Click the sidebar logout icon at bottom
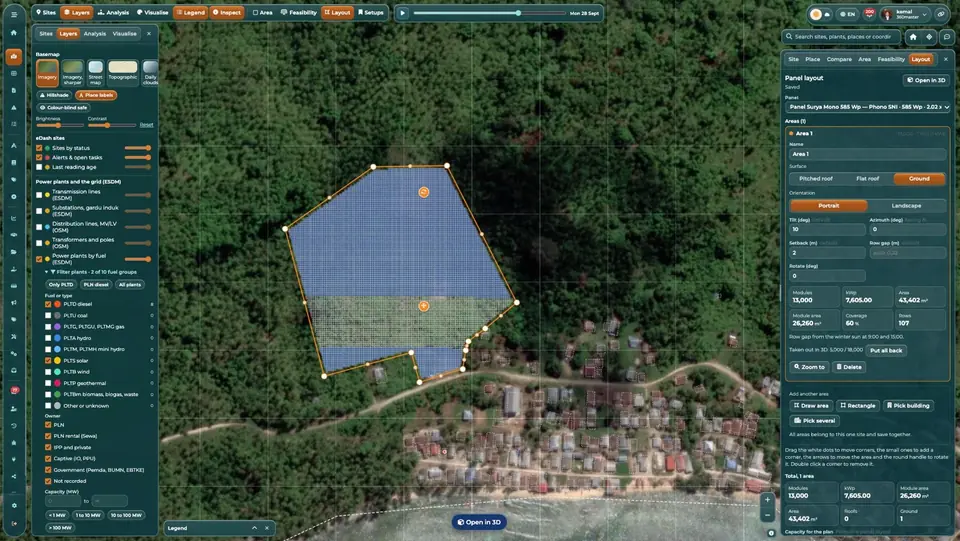 [13, 523]
